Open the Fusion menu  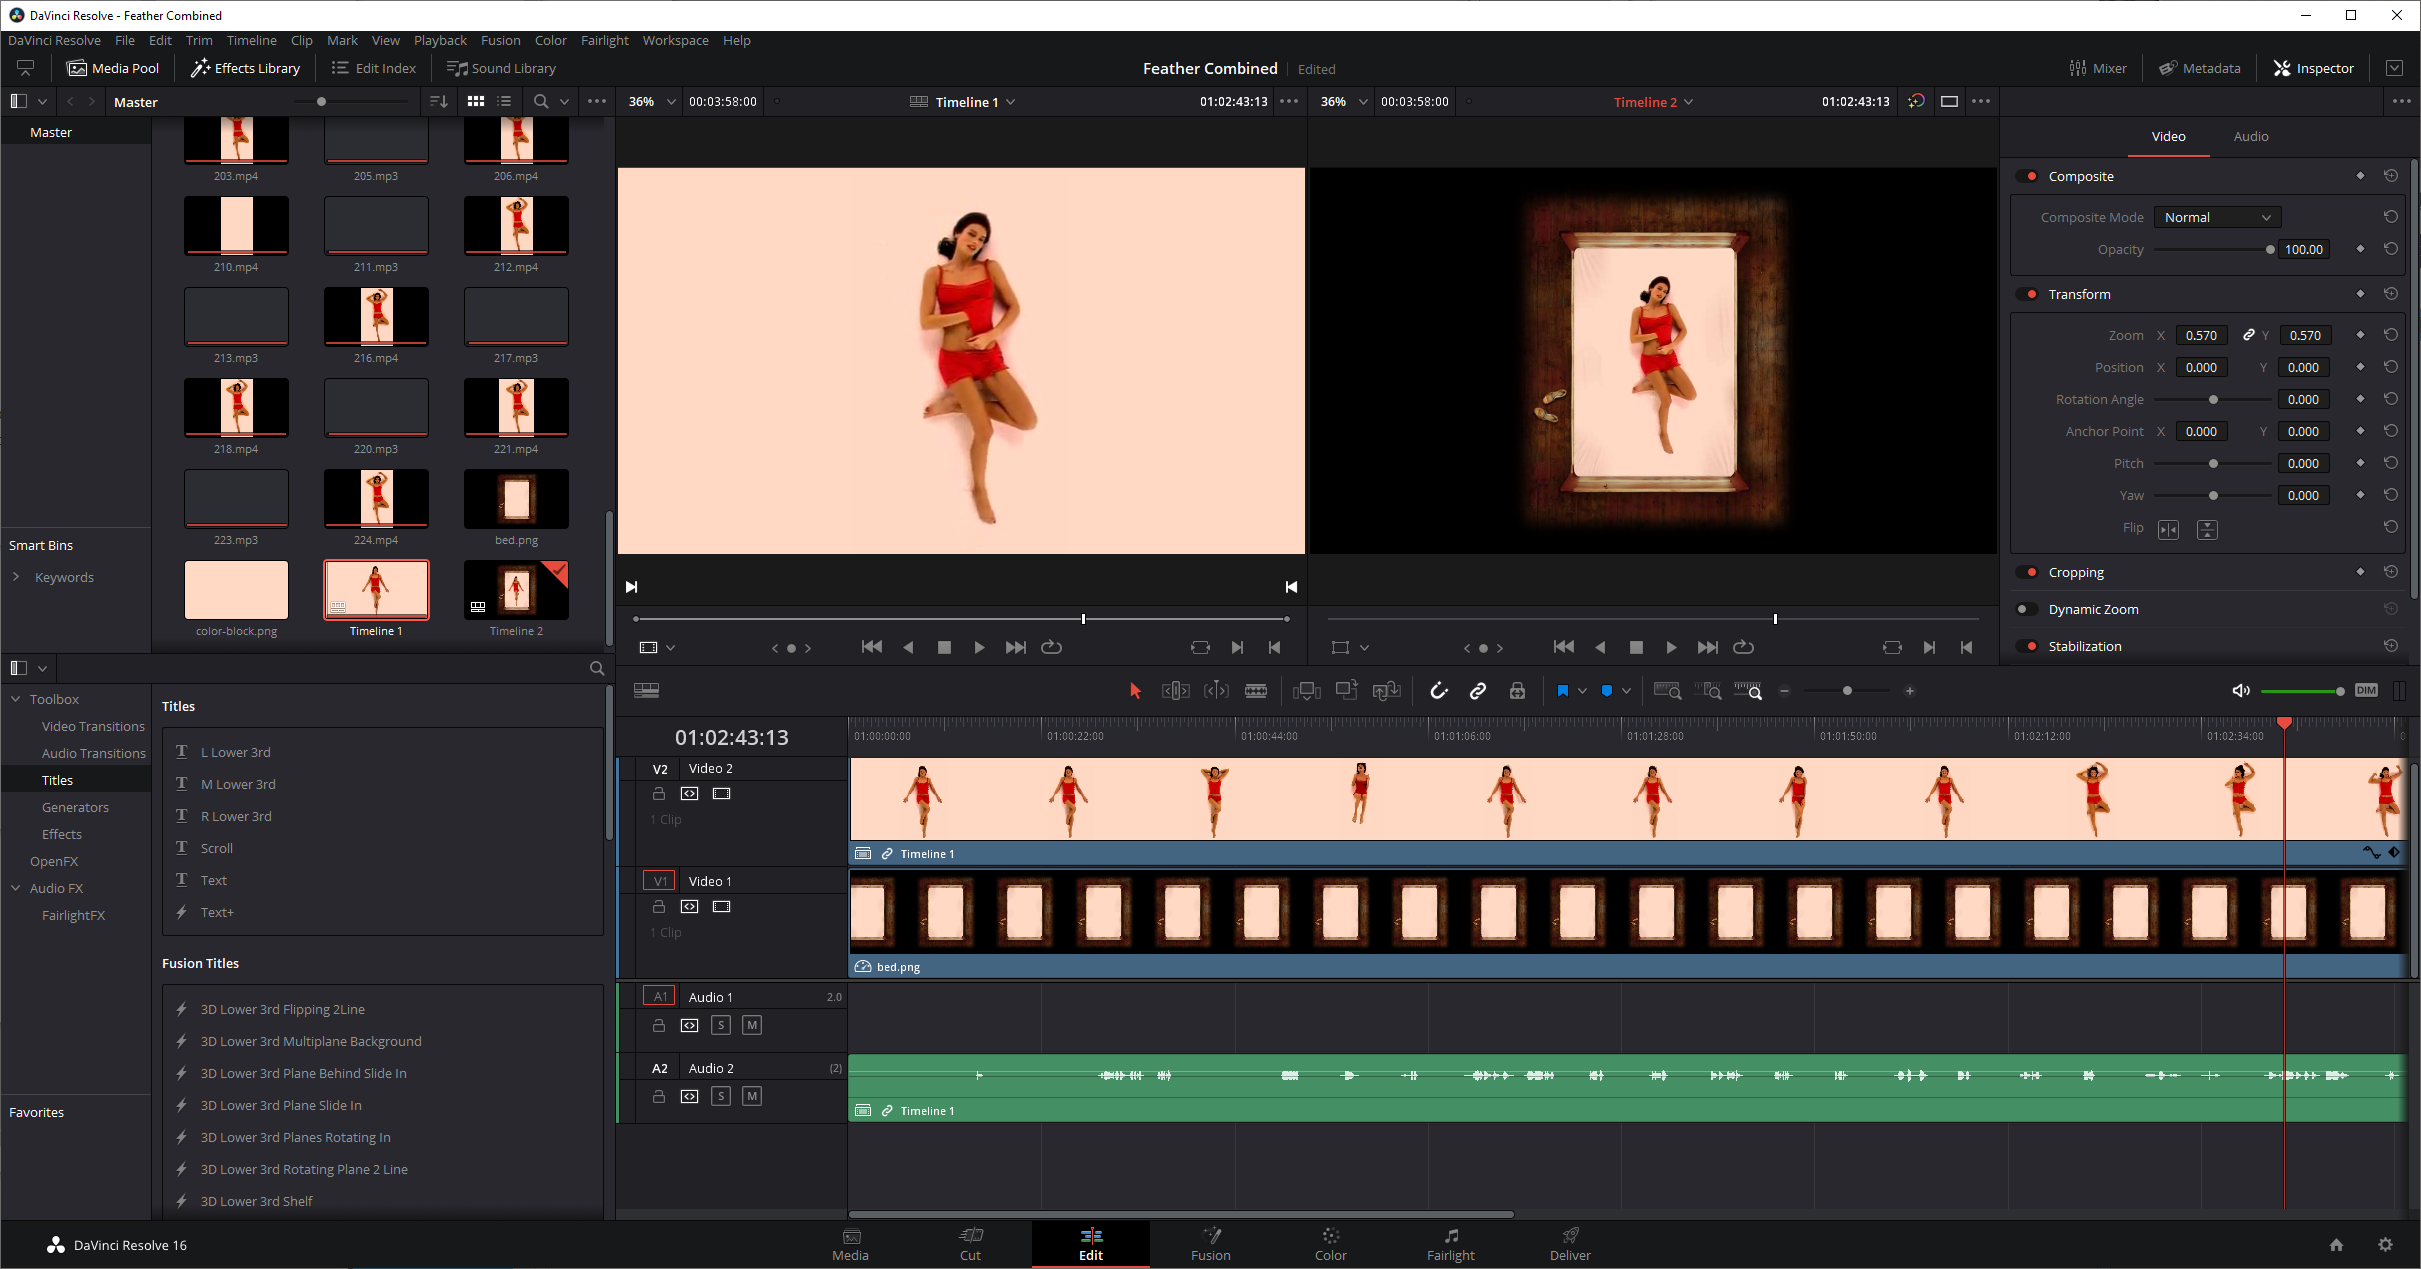[x=500, y=40]
